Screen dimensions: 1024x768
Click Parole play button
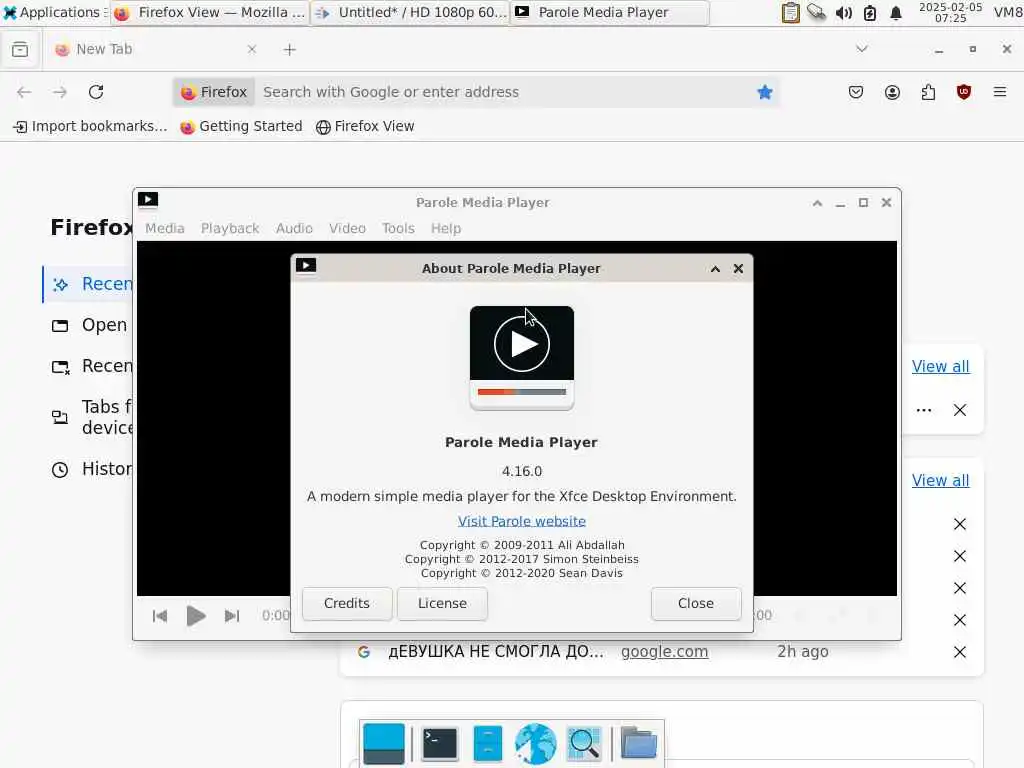pos(195,616)
